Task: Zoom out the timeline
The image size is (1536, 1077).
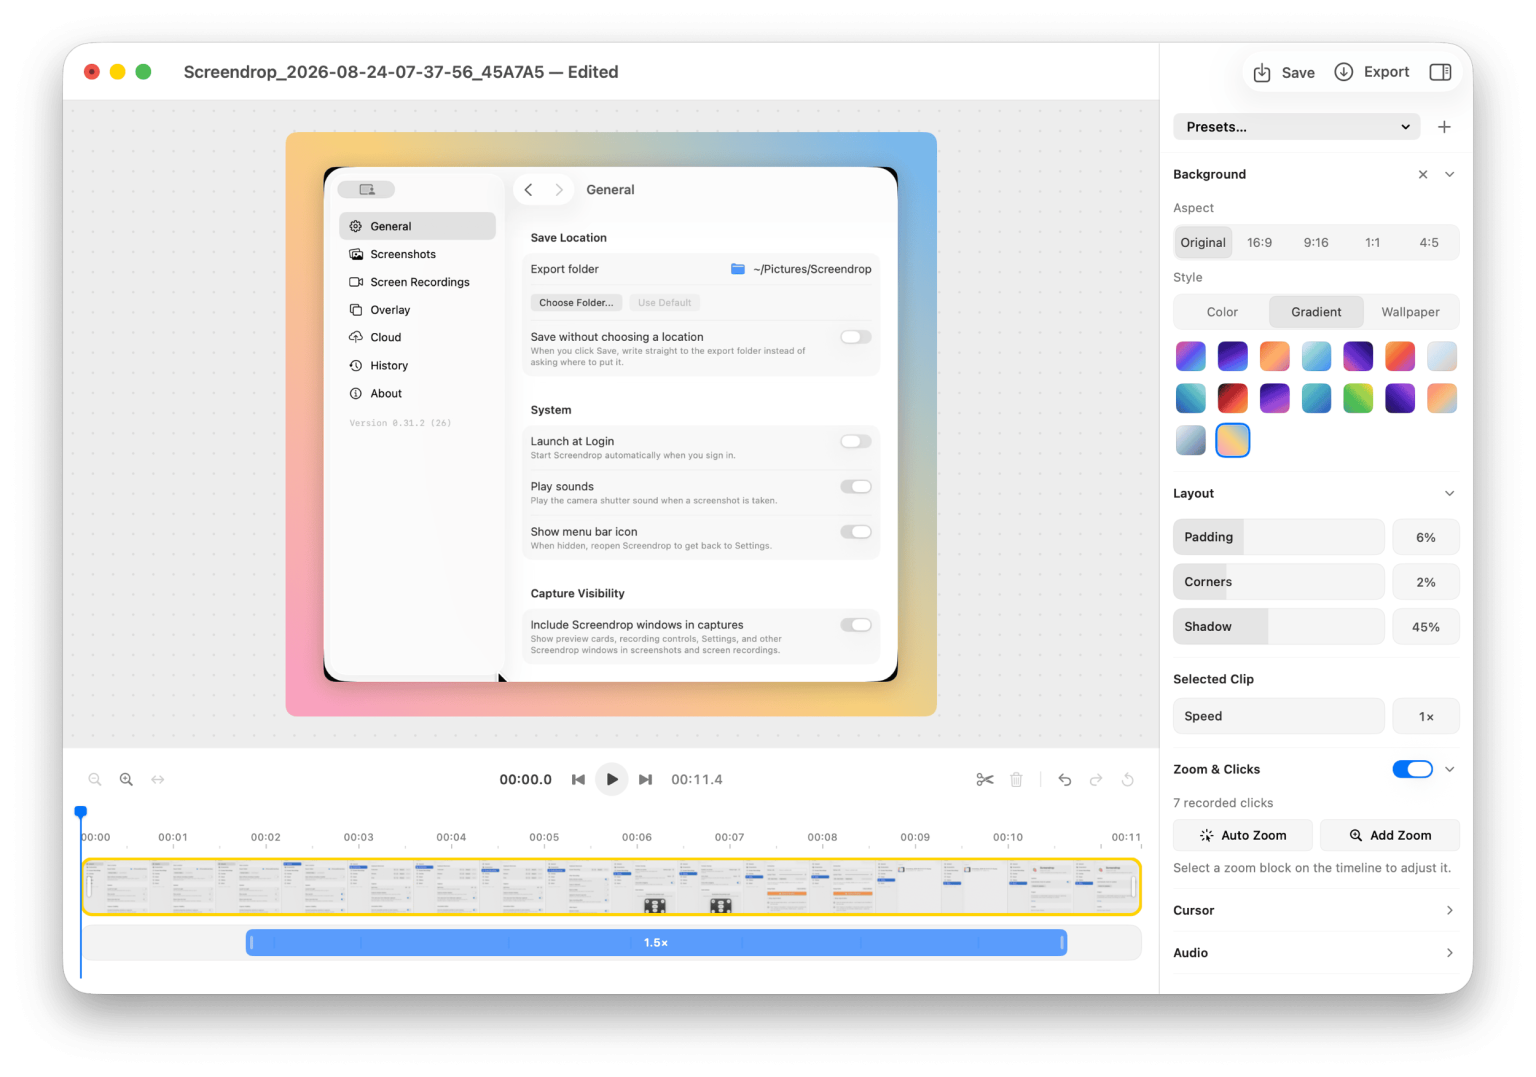Action: (95, 779)
